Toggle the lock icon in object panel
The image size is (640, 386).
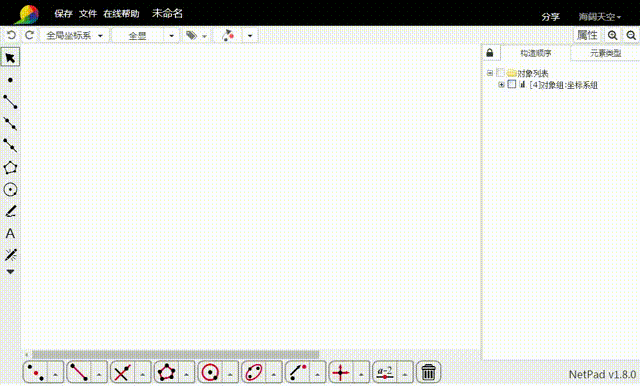(x=490, y=53)
